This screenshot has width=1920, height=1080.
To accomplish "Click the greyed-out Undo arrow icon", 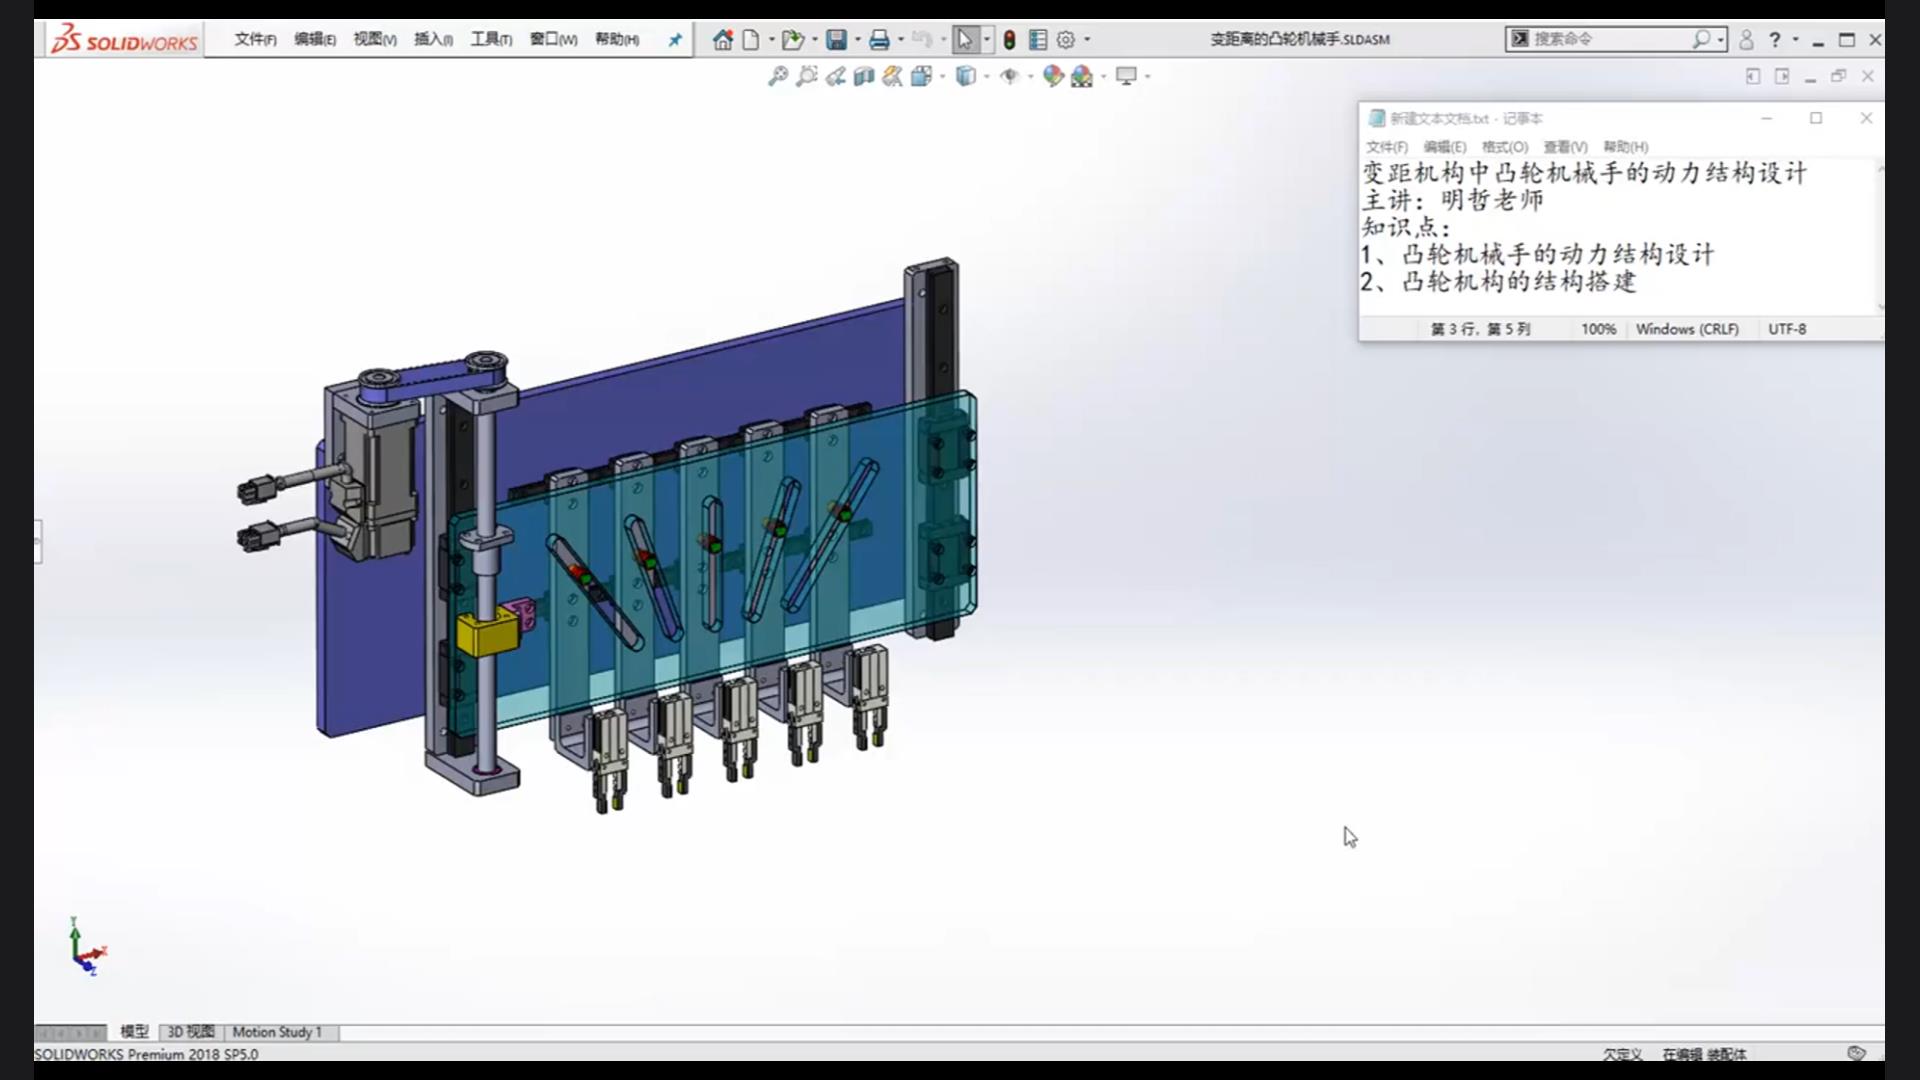I will 922,40.
